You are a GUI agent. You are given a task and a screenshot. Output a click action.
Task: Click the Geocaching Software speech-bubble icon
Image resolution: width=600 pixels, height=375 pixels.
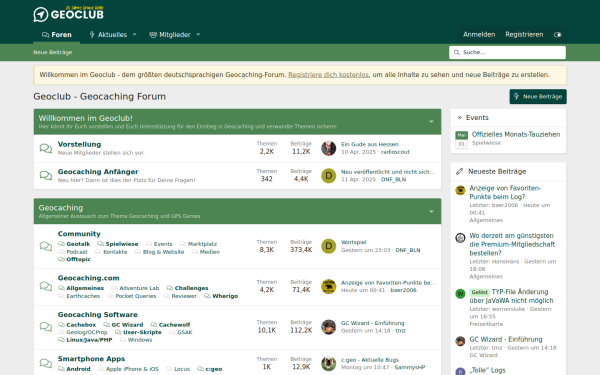46,327
